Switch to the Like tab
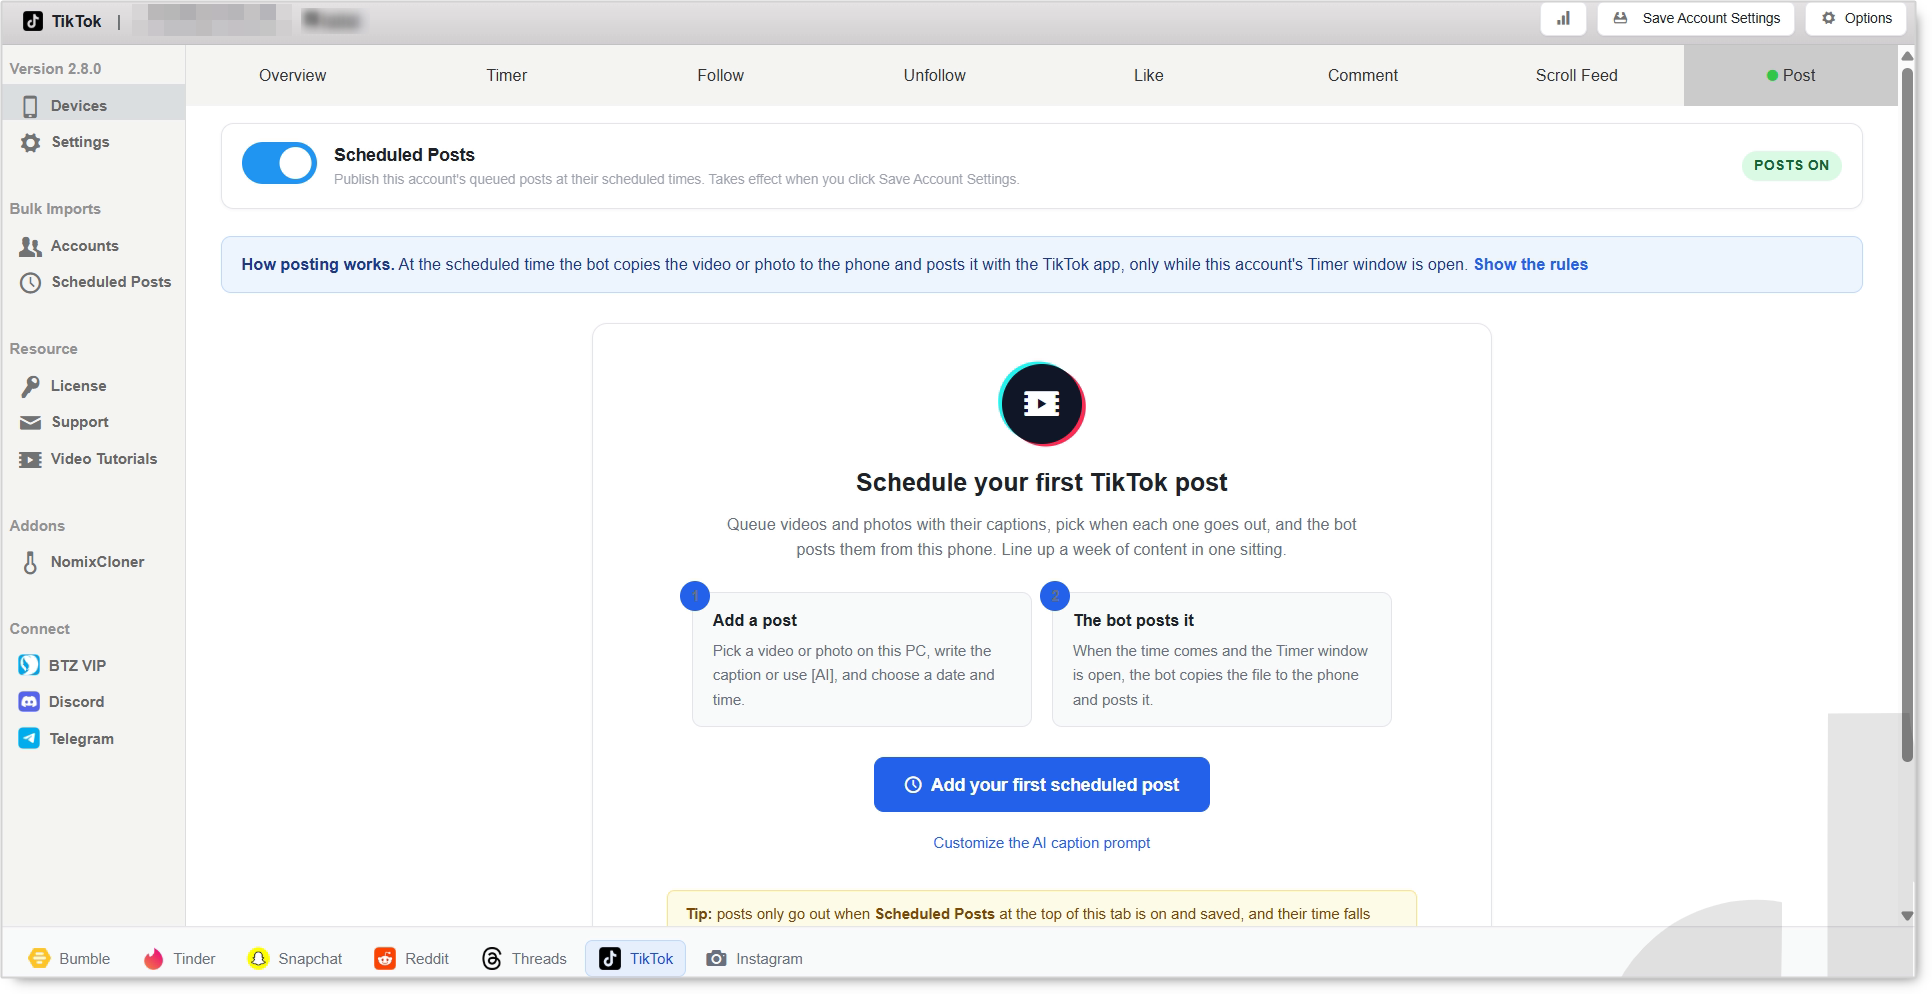Viewport: 1932px width, 994px height. tap(1149, 75)
